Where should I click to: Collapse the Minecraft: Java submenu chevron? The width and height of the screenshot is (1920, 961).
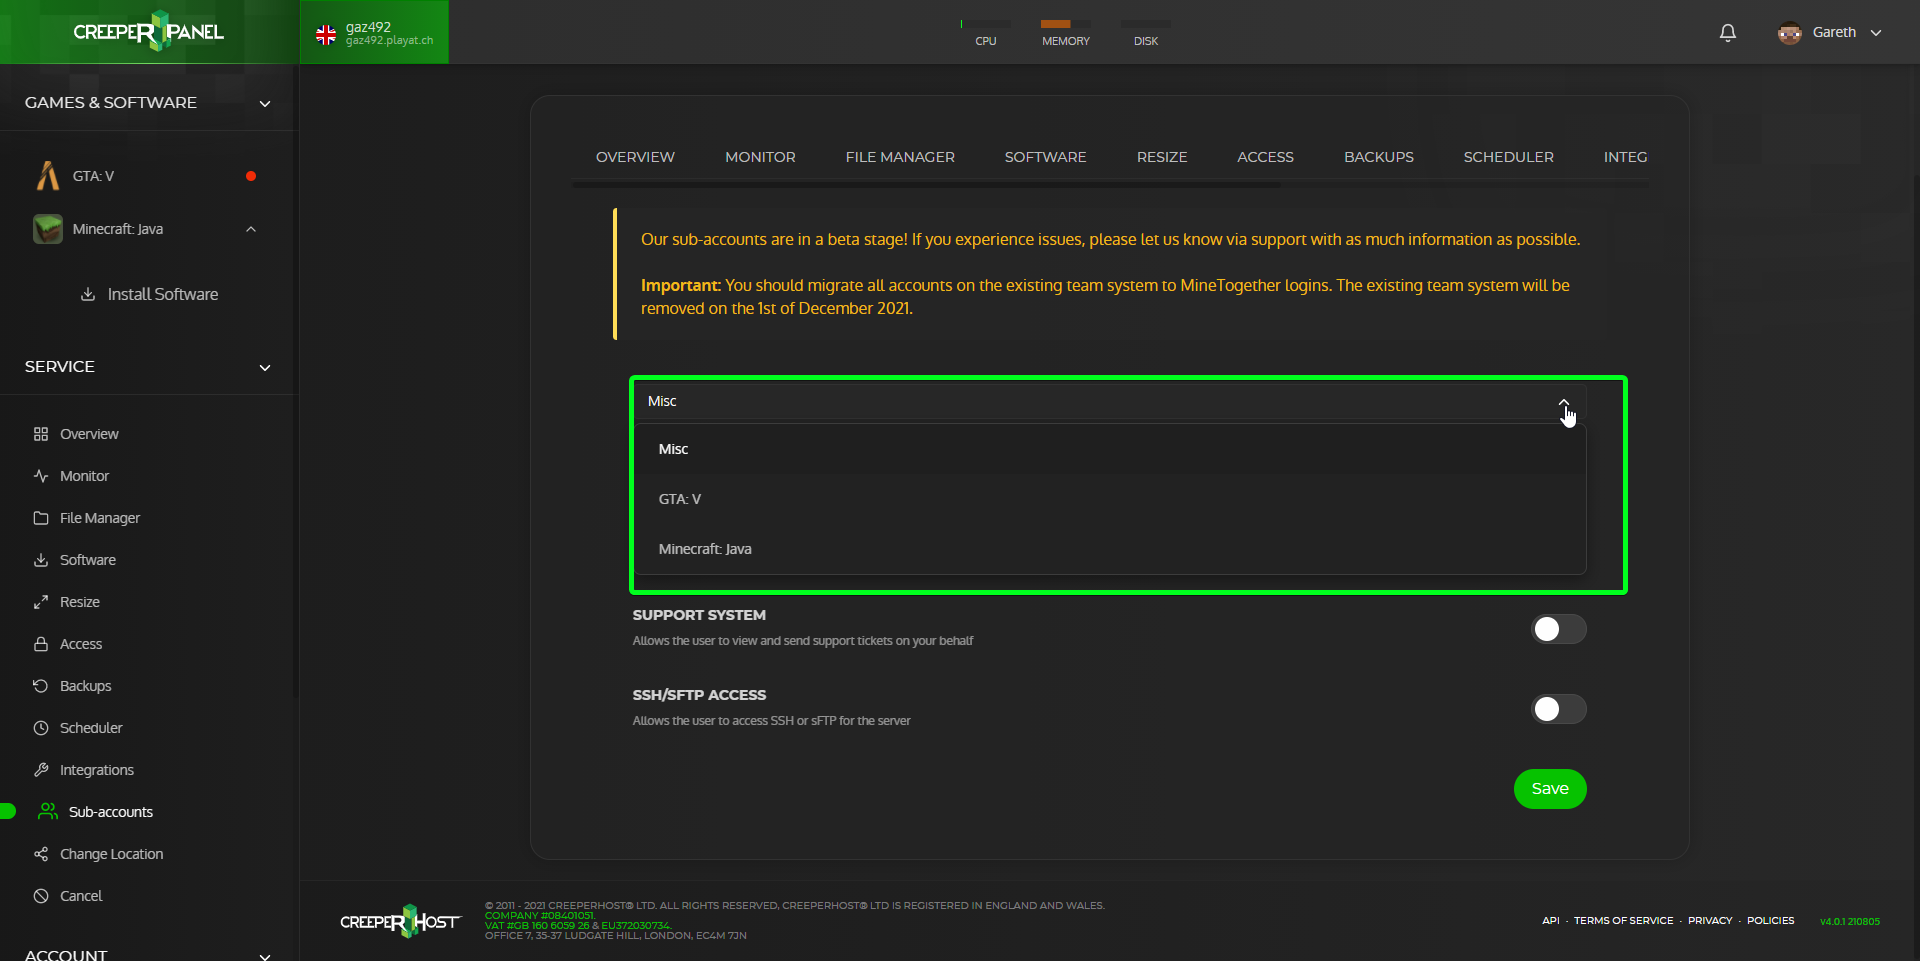coord(251,229)
